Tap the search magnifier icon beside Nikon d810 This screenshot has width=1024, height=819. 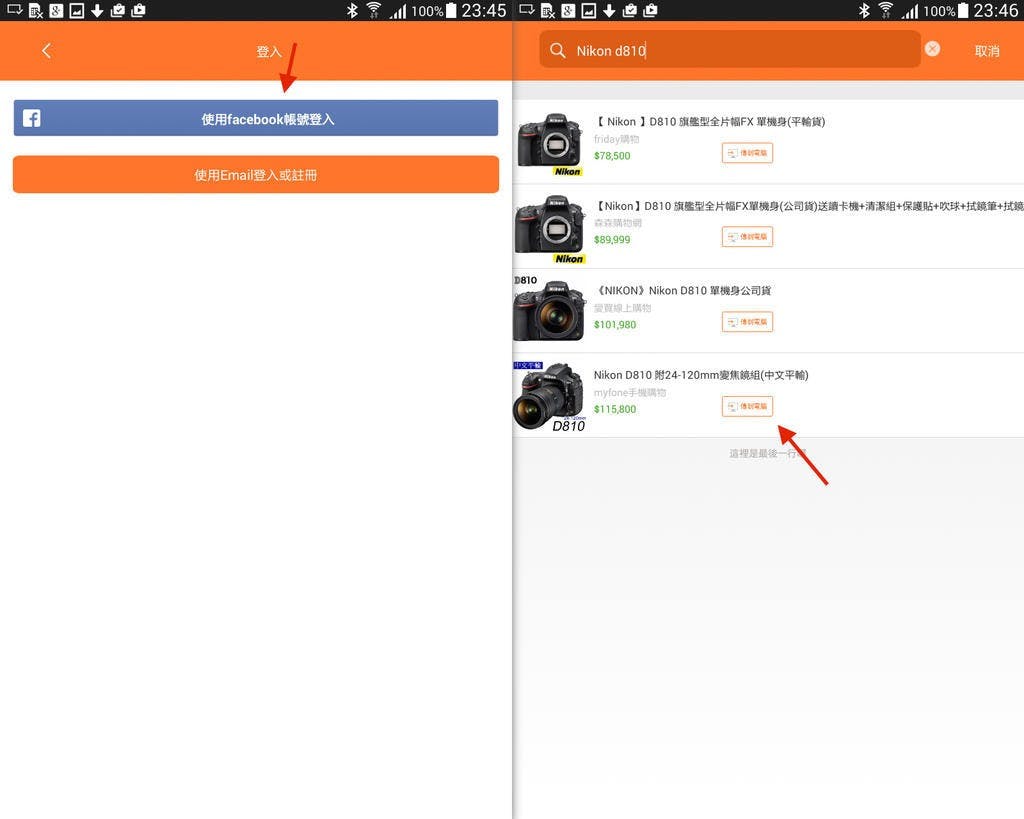557,50
